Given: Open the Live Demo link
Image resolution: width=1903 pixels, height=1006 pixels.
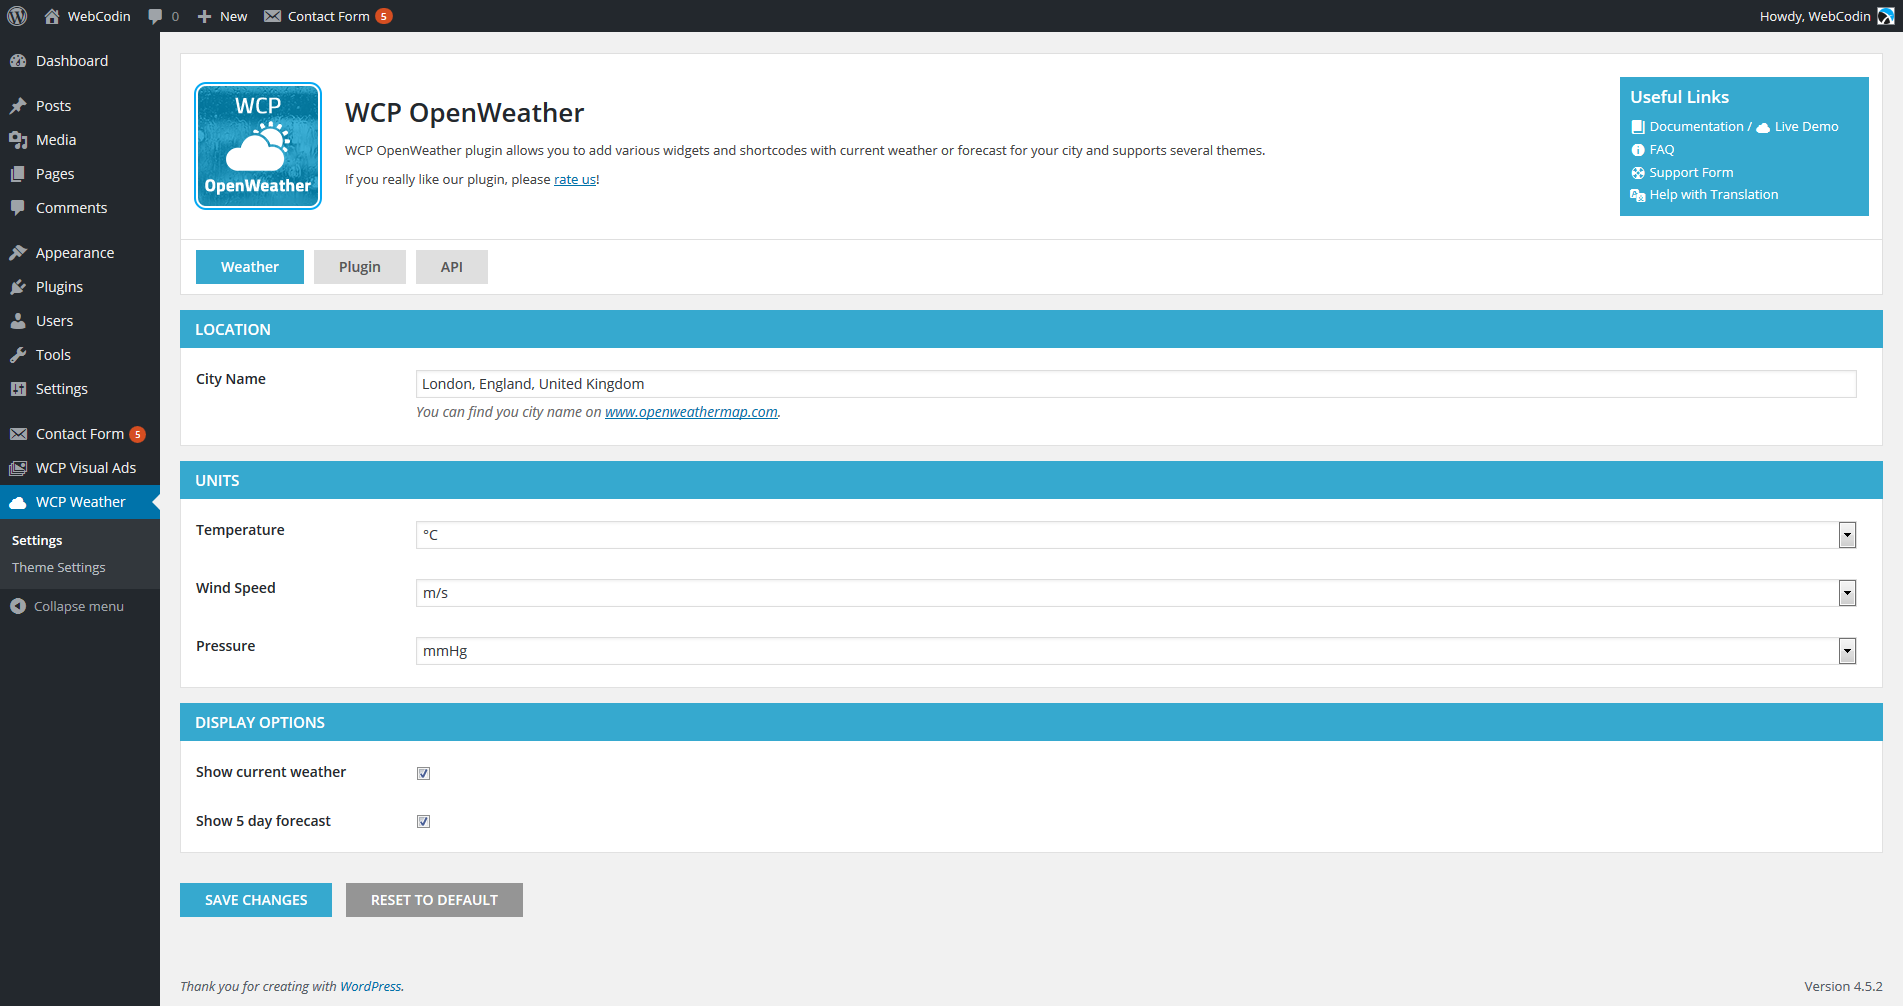Looking at the screenshot, I should click(1806, 127).
